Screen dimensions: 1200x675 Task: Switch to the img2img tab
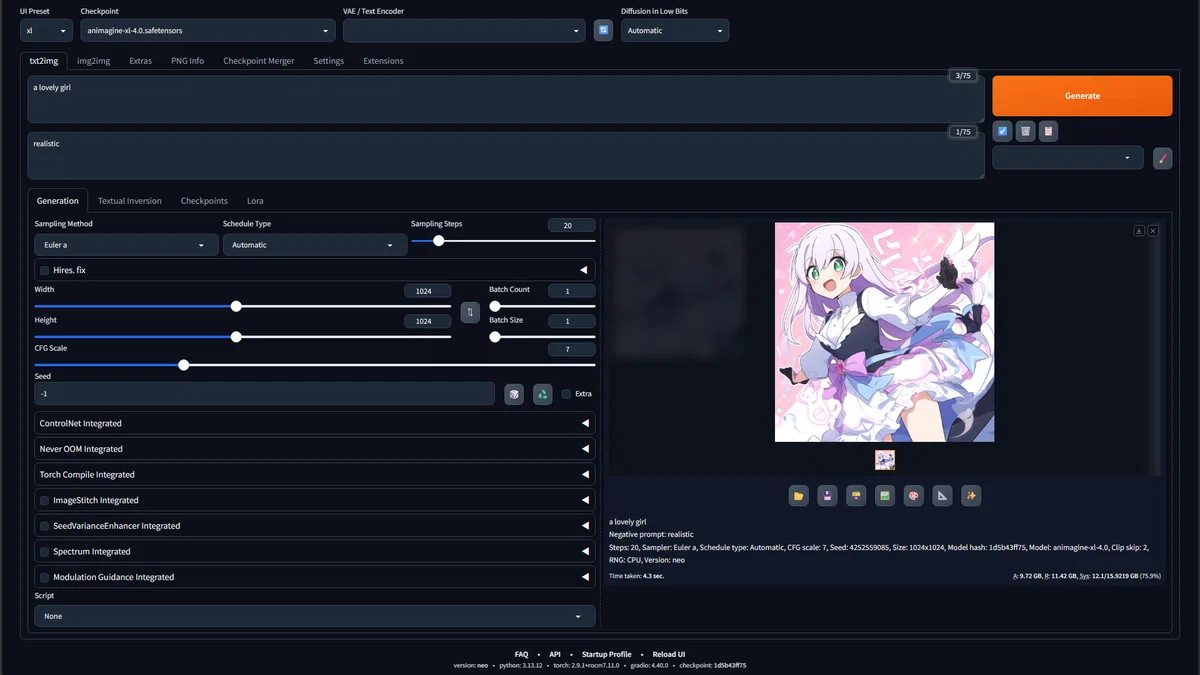click(94, 61)
